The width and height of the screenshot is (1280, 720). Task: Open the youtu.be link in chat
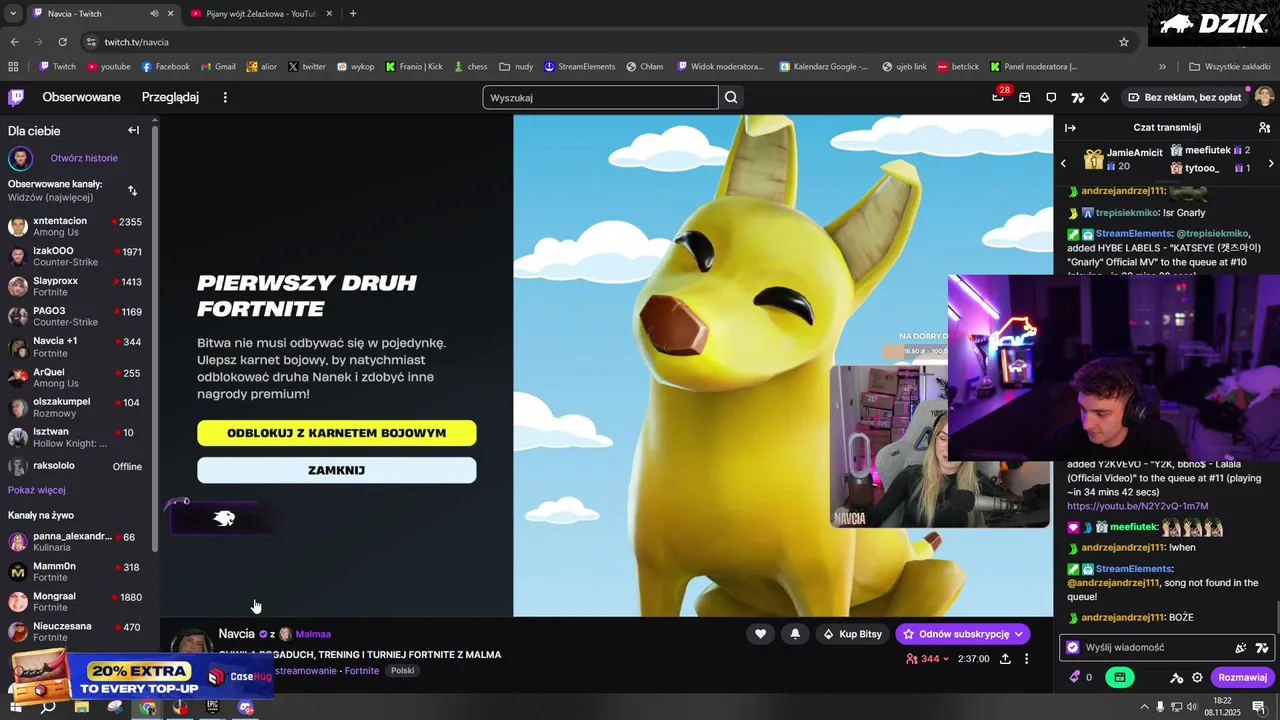click(1137, 506)
